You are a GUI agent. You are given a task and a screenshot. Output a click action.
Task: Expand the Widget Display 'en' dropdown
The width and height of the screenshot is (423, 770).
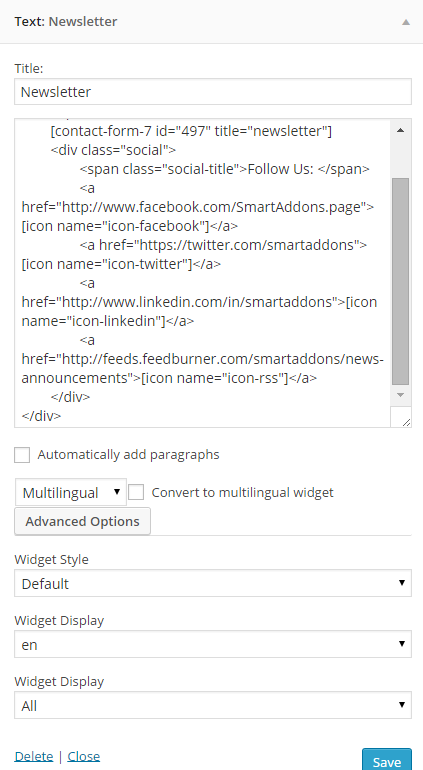click(213, 644)
